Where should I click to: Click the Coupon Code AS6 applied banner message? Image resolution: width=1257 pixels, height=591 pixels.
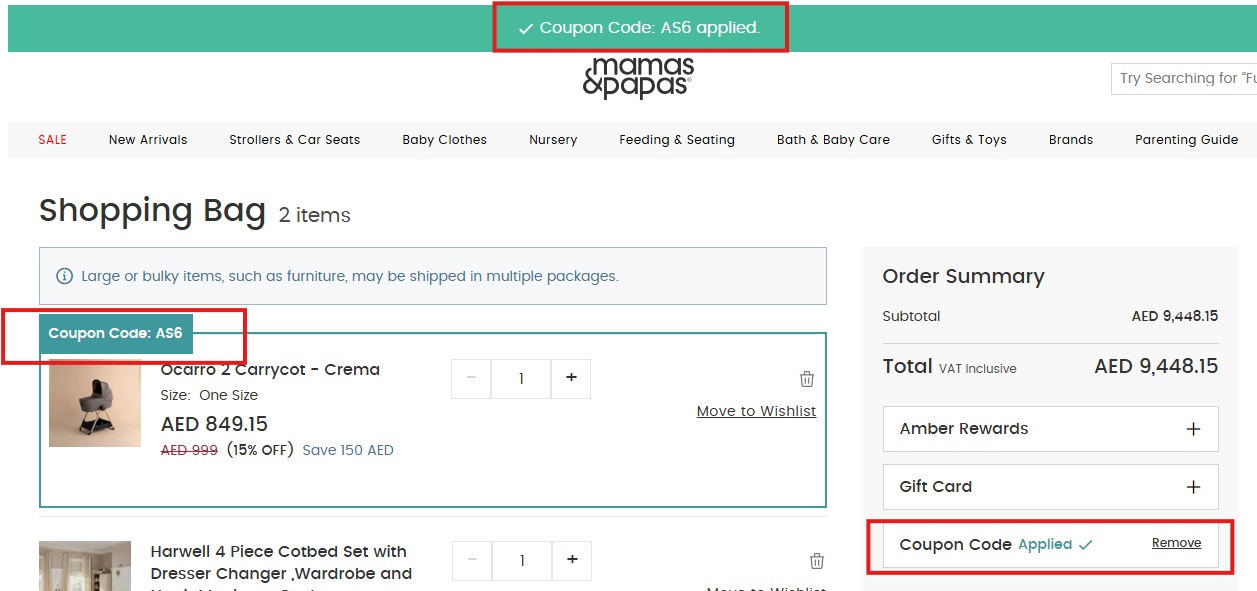click(x=640, y=28)
